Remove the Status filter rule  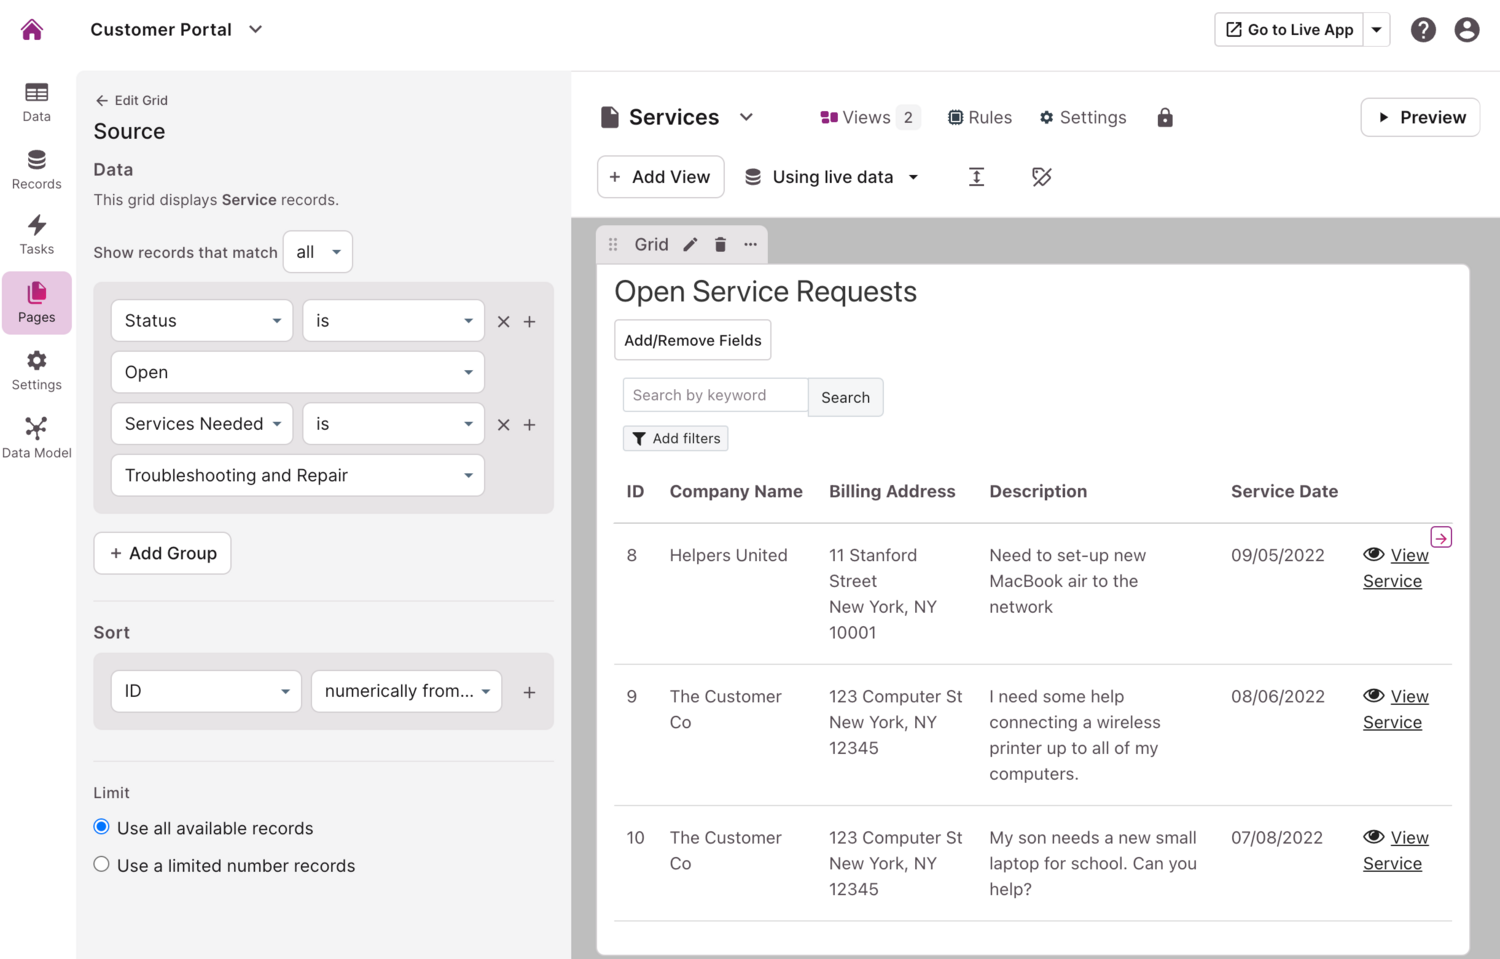coord(503,322)
